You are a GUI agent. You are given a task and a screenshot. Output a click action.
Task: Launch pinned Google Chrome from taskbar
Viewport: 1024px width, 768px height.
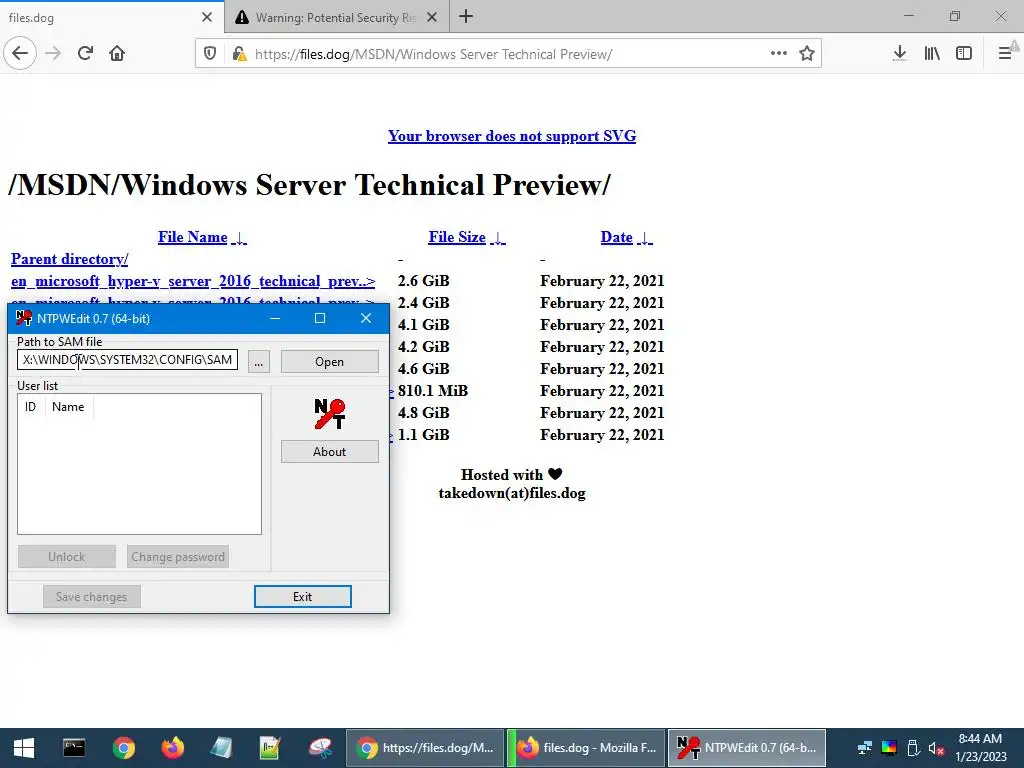(x=123, y=748)
